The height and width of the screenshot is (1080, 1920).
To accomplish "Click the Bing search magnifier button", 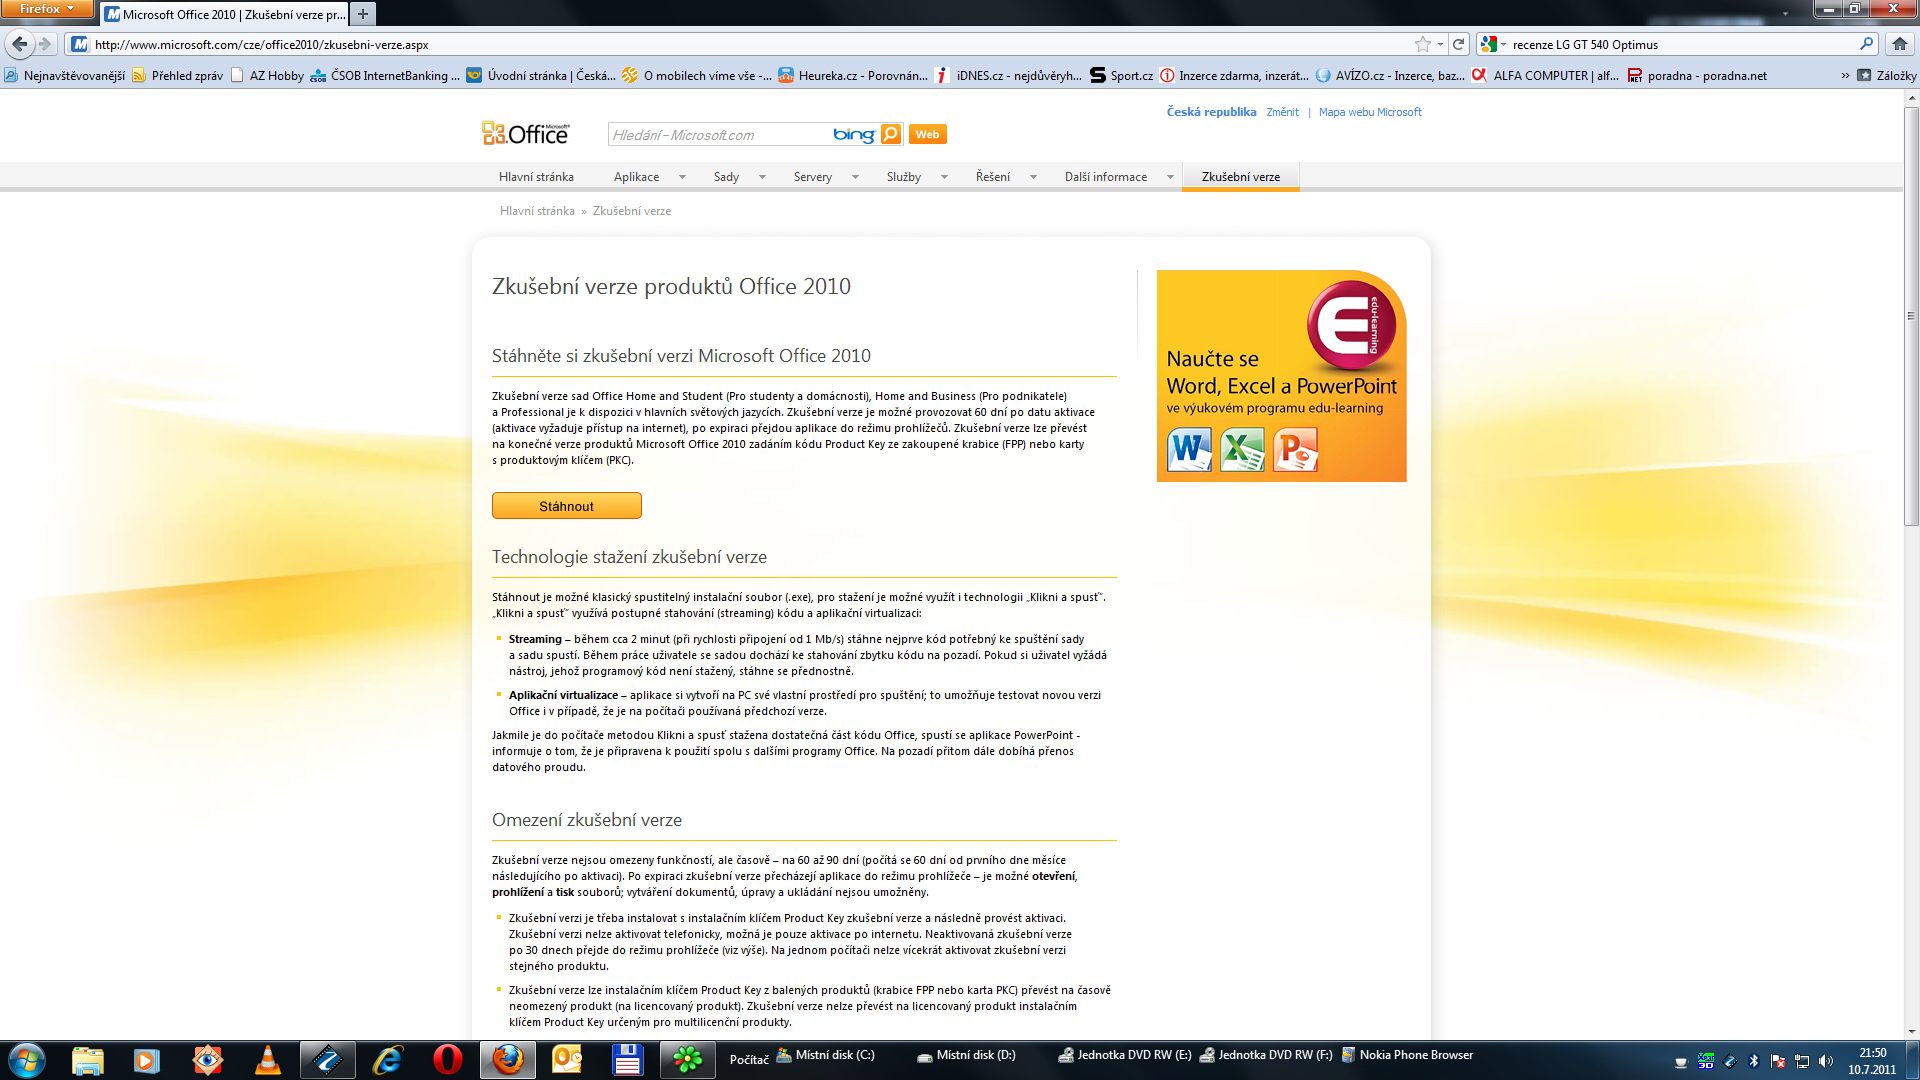I will pos(890,134).
